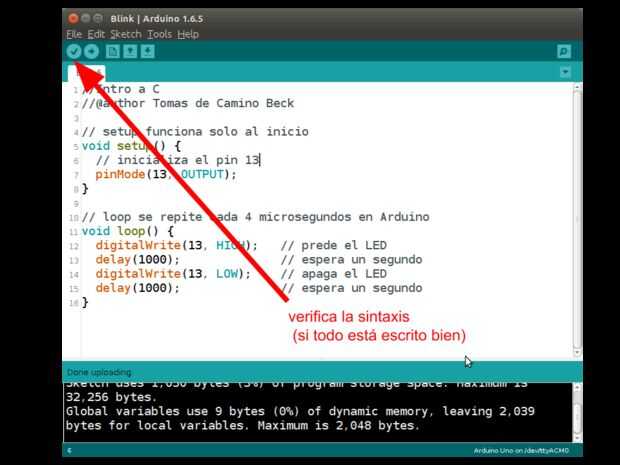620x465 pixels.
Task: Click 'digitalWrite(13, LOW);' code
Action: (173, 274)
